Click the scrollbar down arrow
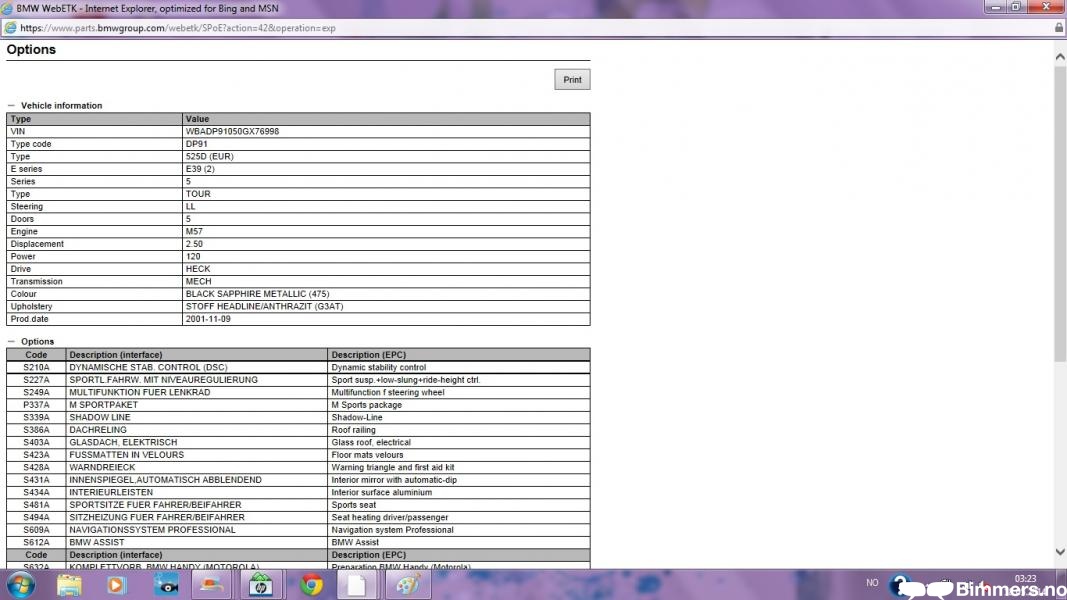The width and height of the screenshot is (1067, 600). pos(1060,552)
